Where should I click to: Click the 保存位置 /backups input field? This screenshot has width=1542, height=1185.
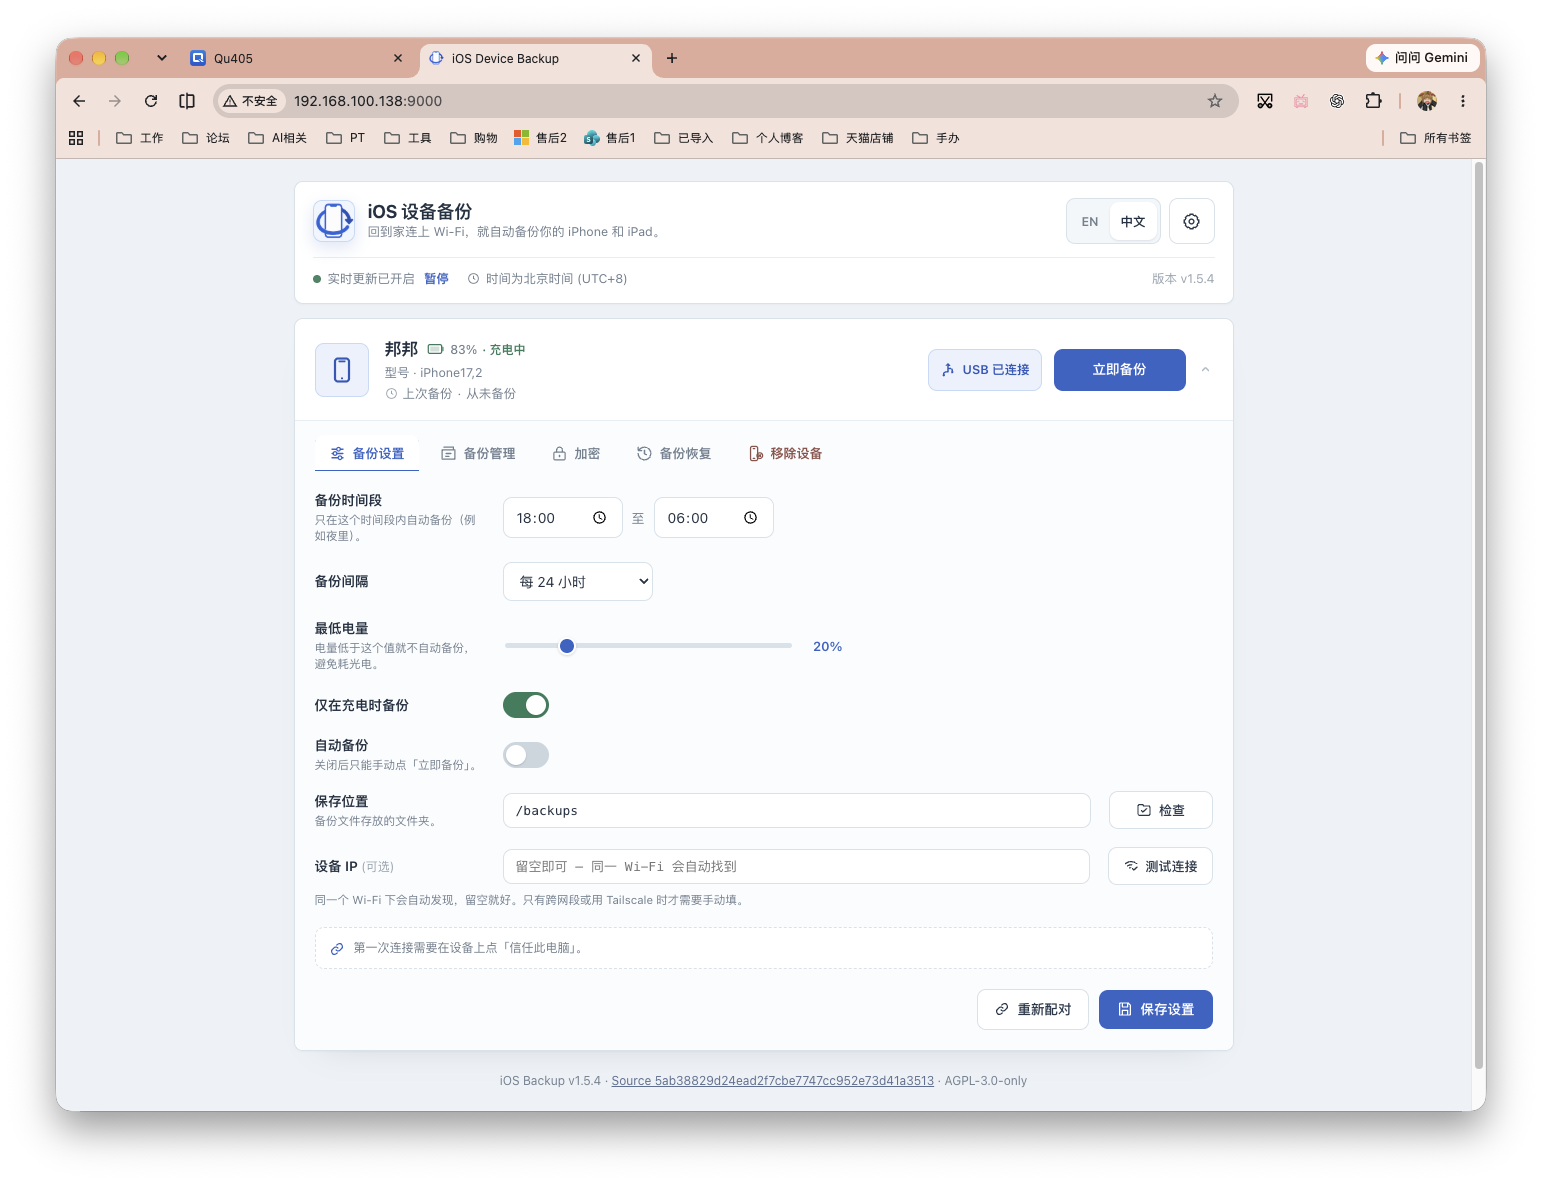coord(797,811)
